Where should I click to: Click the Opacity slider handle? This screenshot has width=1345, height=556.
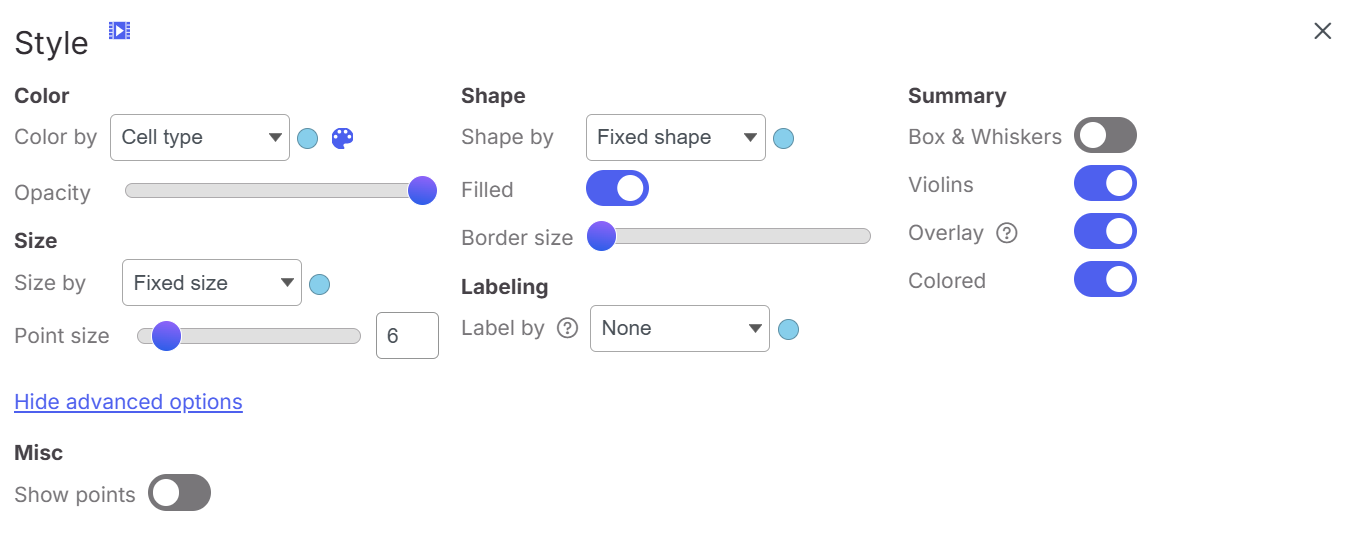[x=422, y=190]
